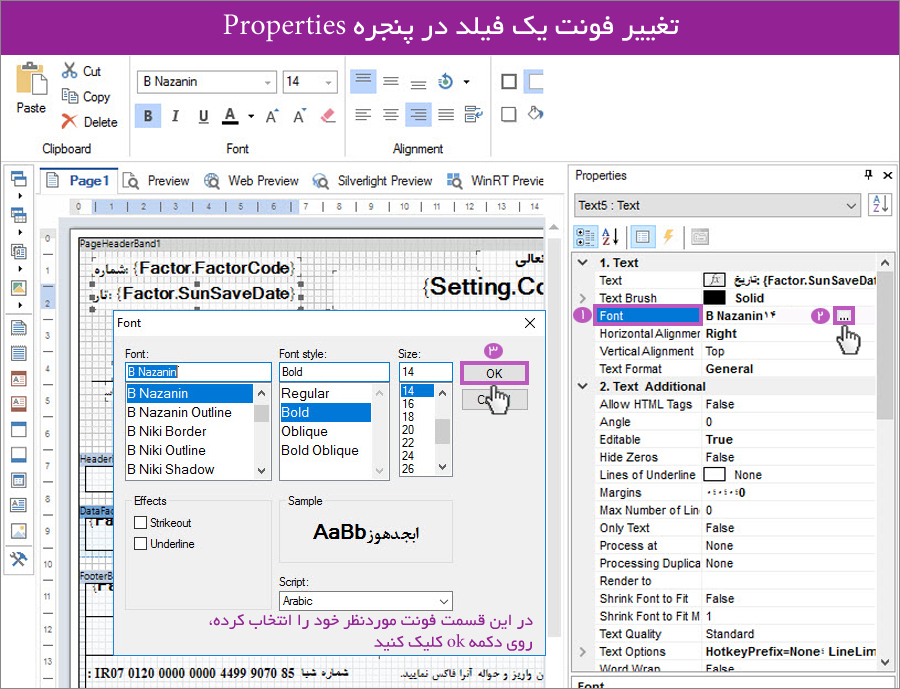Open the font name dropdown in the ribbon
Viewport: 900px width, 689px height.
click(268, 83)
